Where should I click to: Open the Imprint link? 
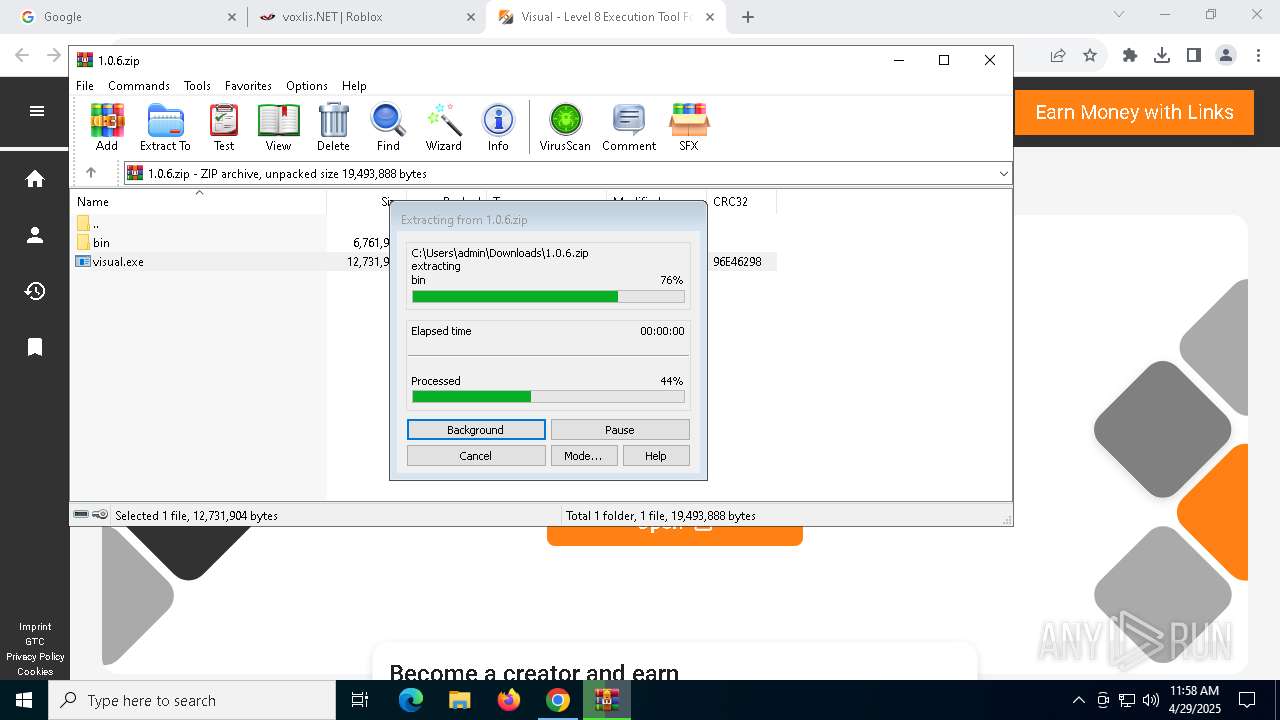(x=35, y=627)
